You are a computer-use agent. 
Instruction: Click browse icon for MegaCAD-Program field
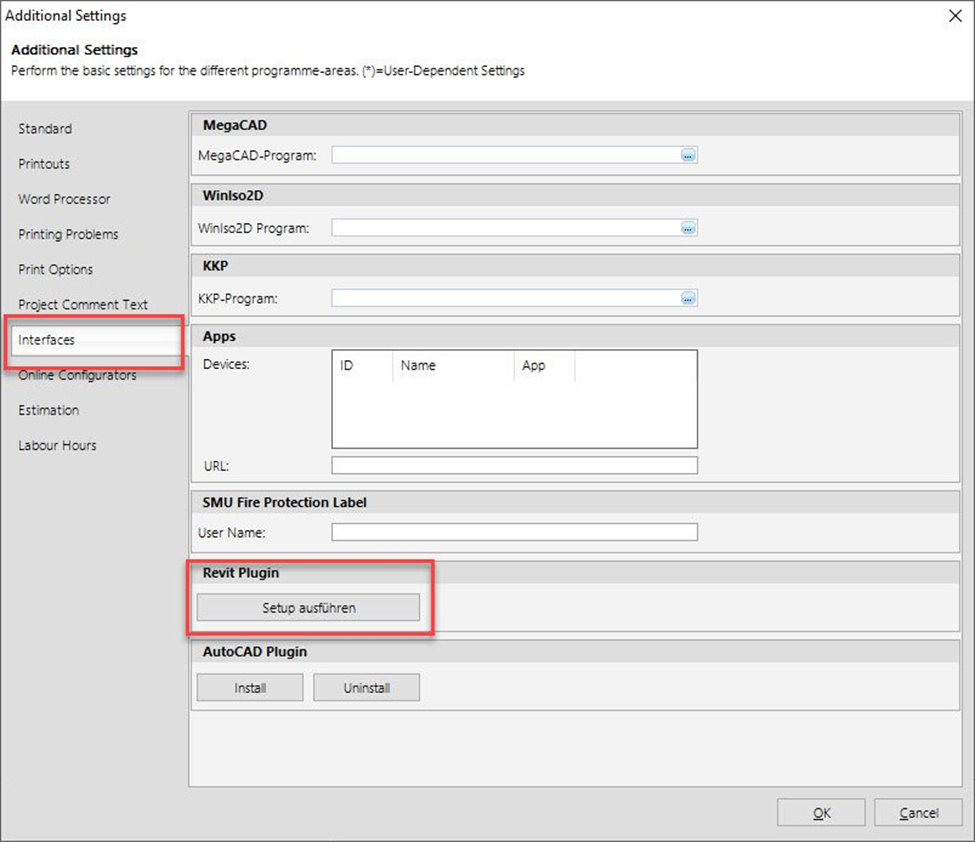(688, 155)
